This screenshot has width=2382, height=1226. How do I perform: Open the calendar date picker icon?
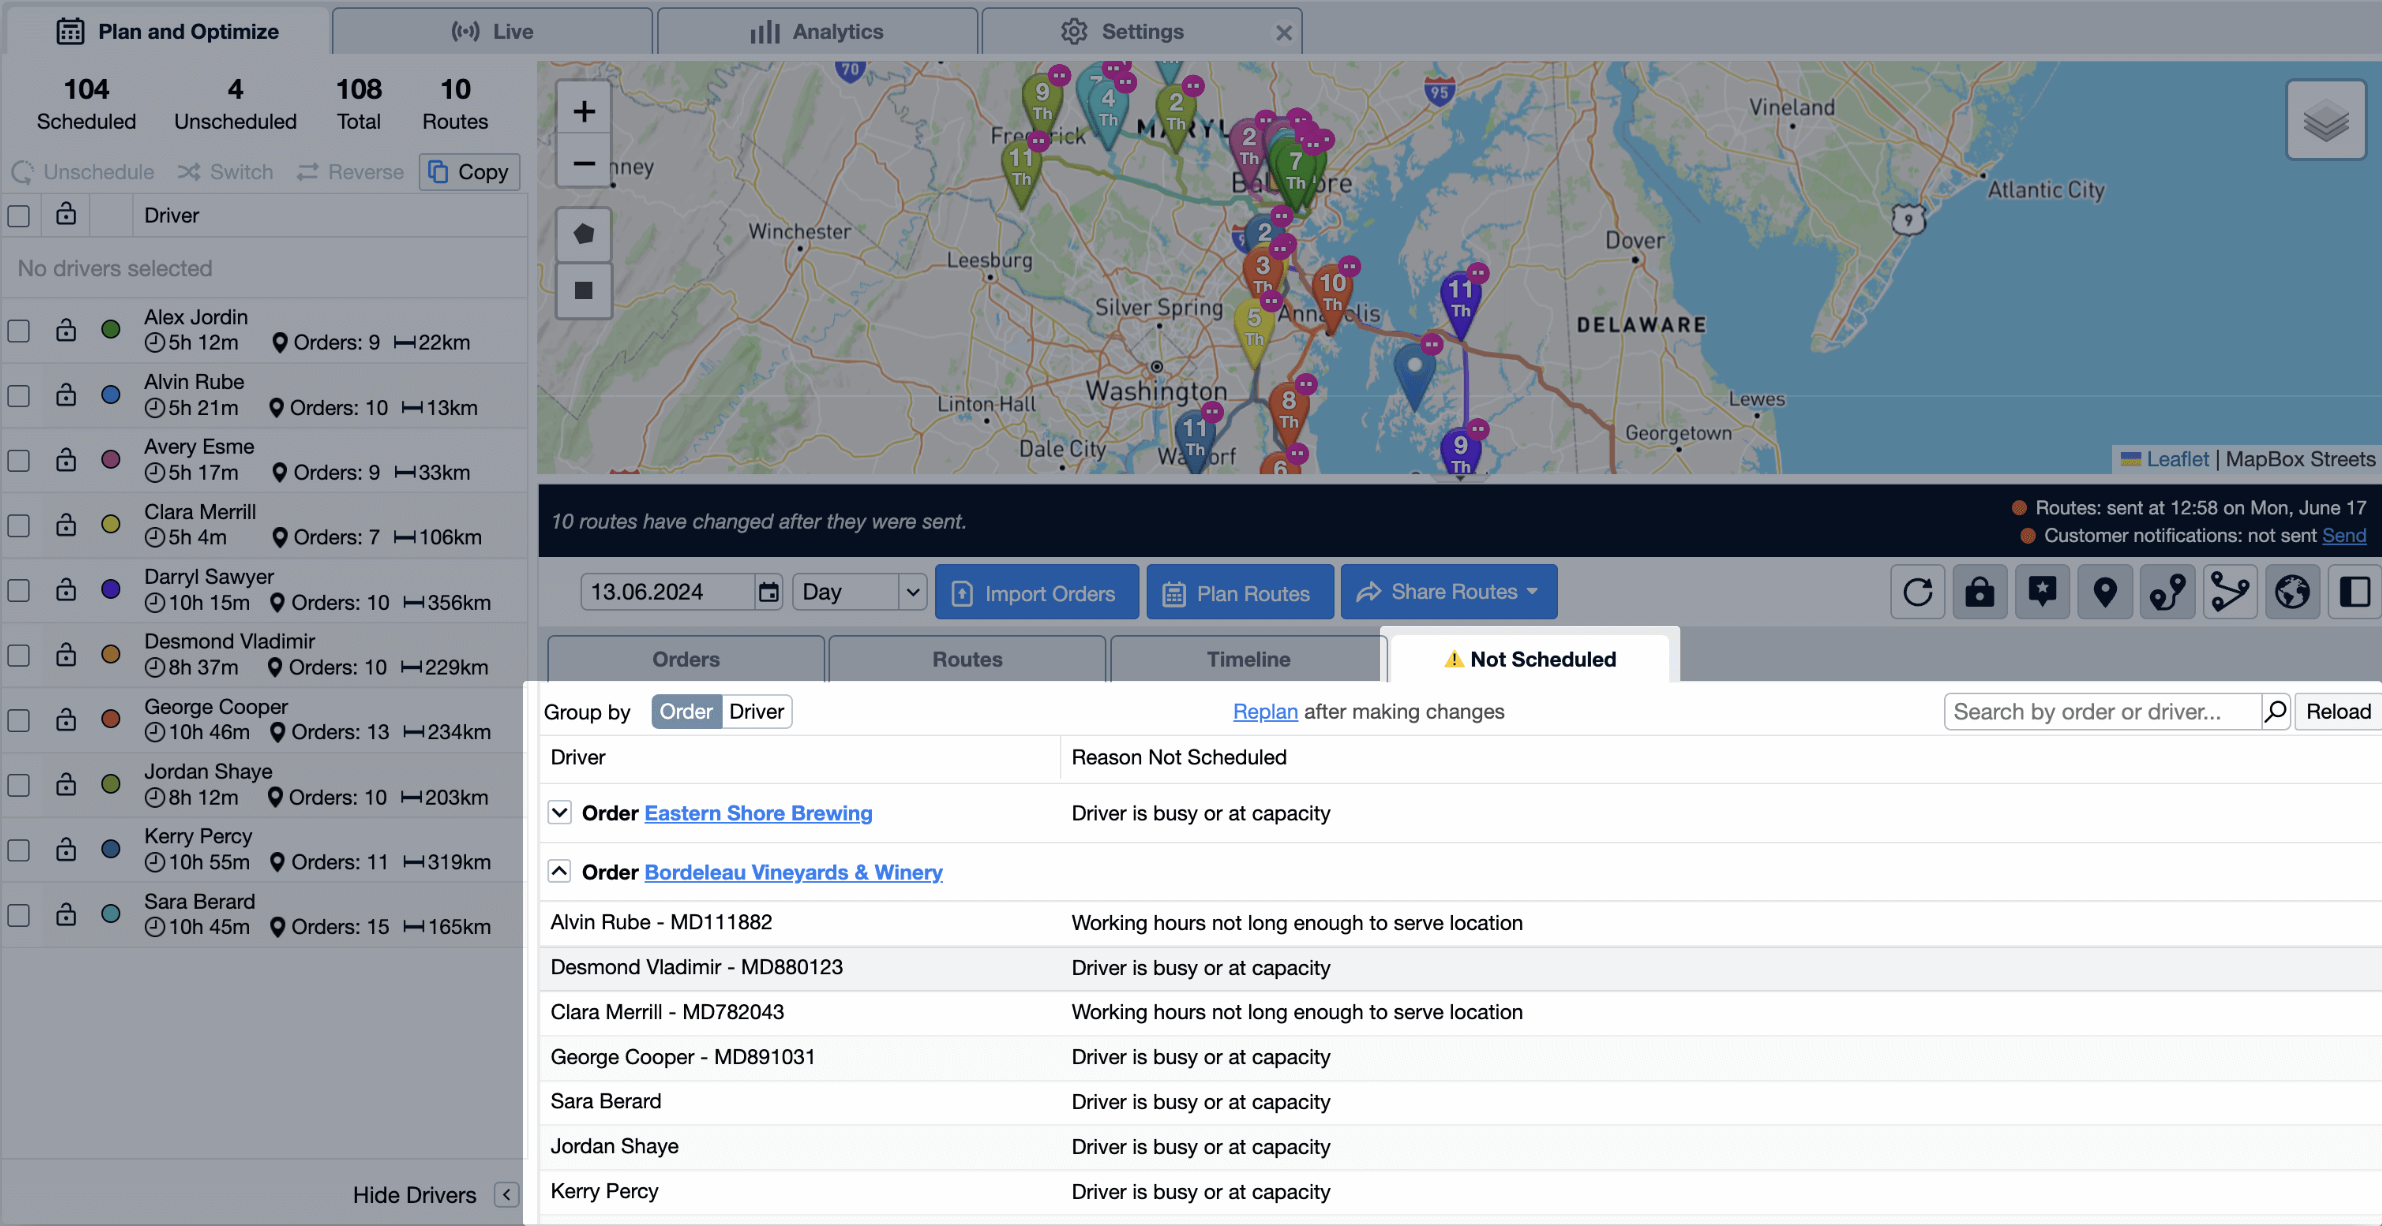pyautogui.click(x=768, y=592)
